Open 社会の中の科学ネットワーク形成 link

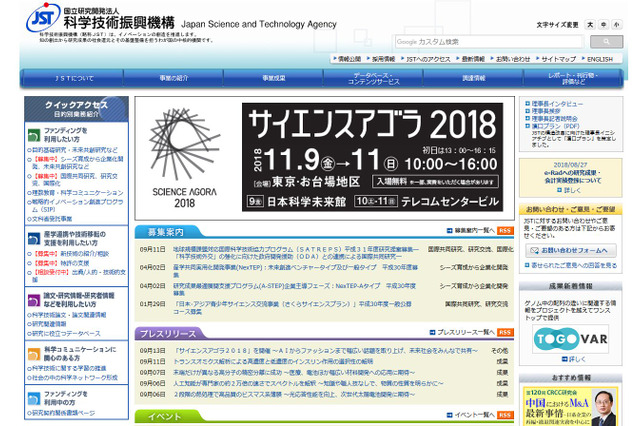pyautogui.click(x=75, y=378)
